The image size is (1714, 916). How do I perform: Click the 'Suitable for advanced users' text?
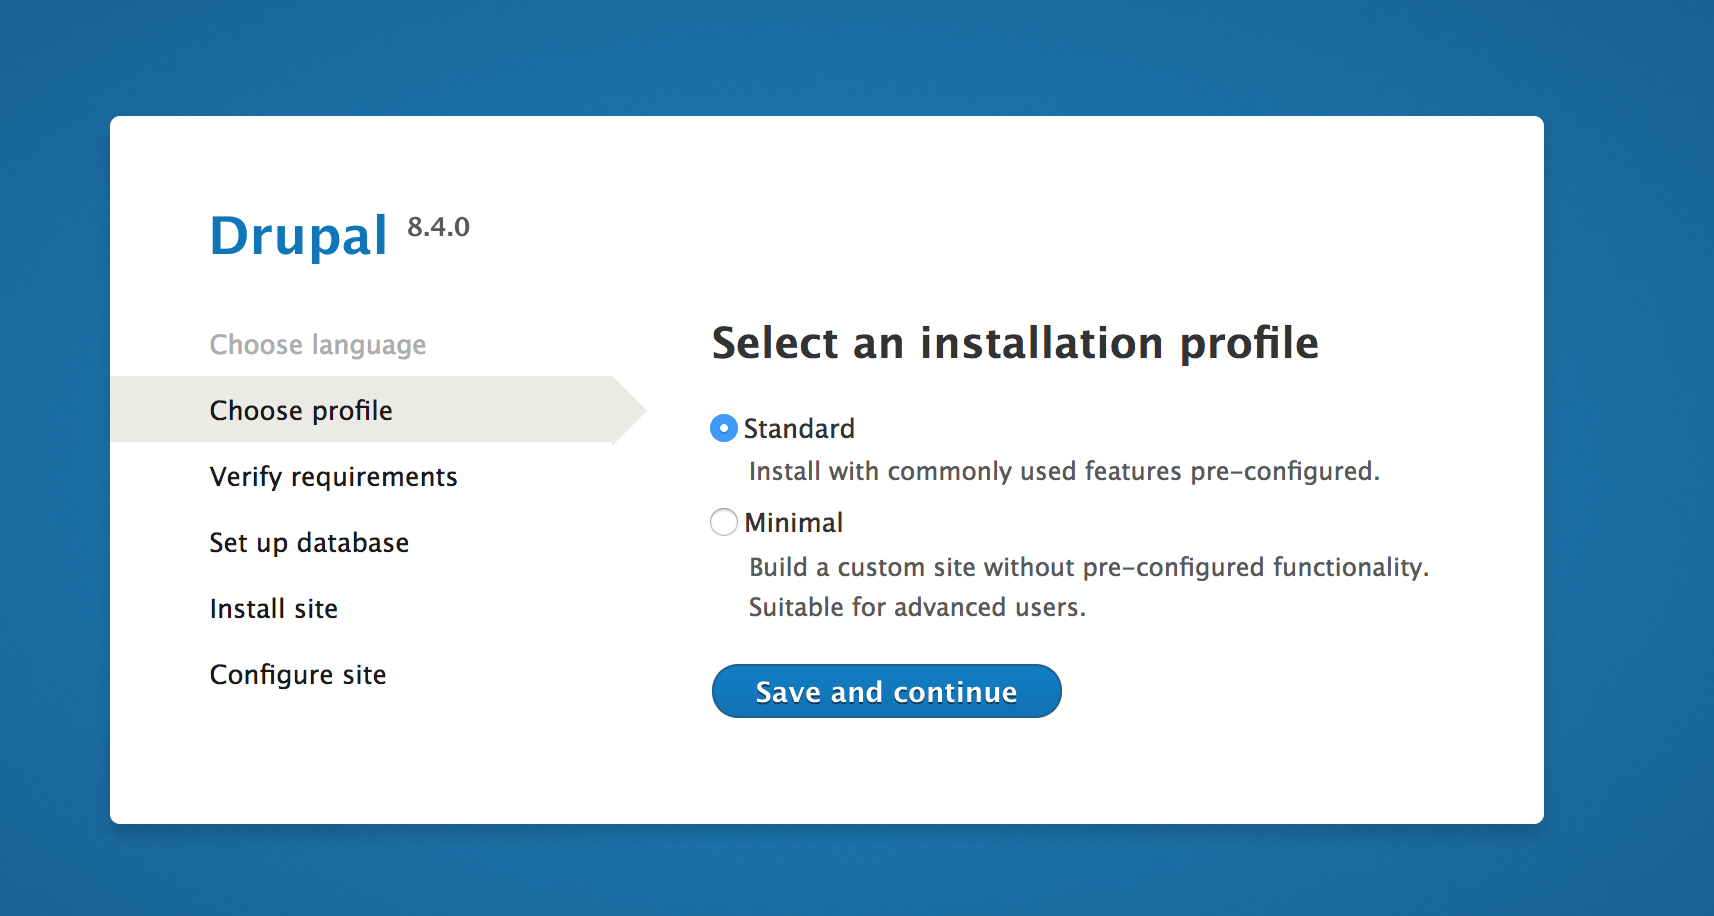[x=917, y=607]
